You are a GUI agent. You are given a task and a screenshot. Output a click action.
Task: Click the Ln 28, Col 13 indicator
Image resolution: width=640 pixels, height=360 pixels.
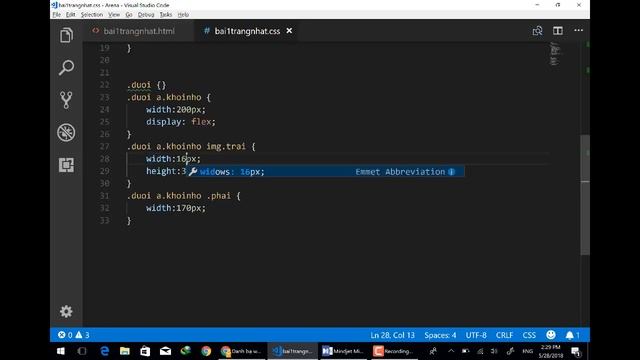392,335
